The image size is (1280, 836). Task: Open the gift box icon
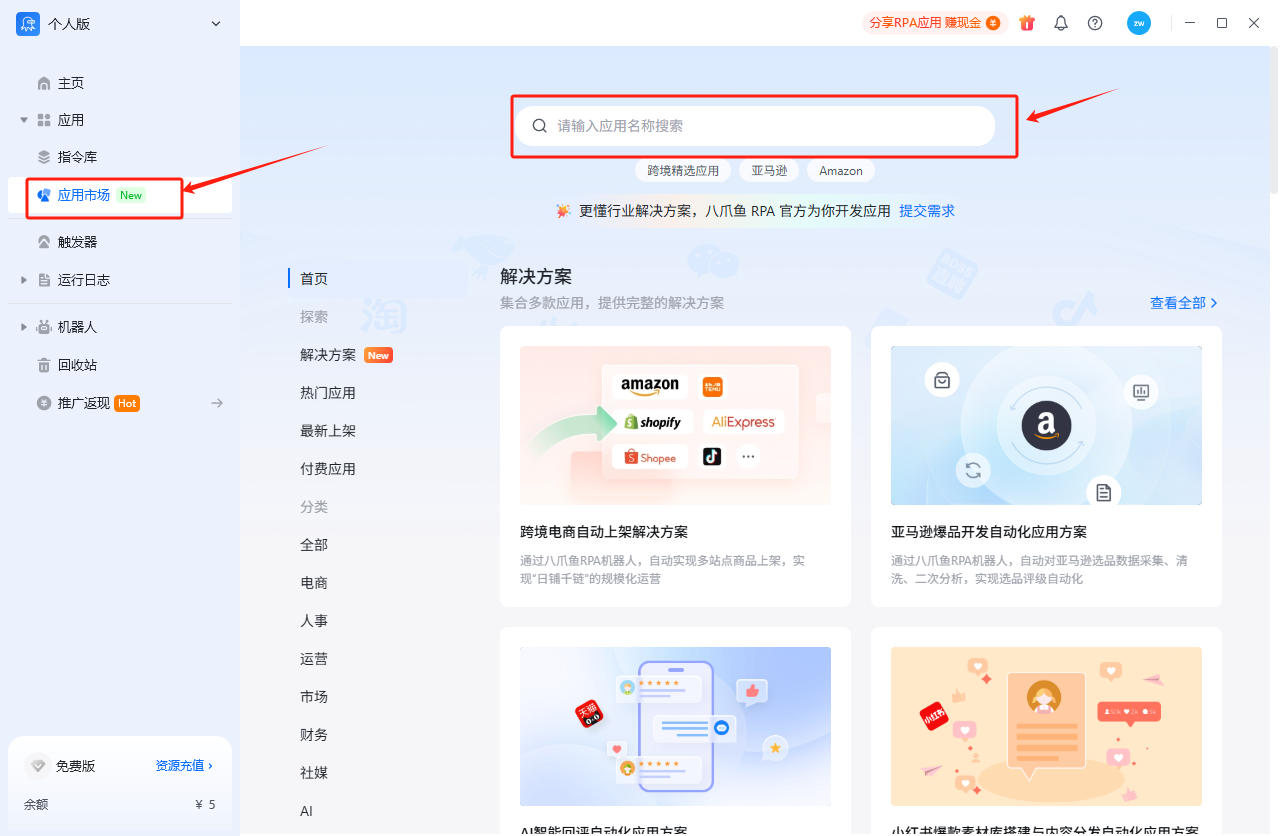(x=1027, y=23)
